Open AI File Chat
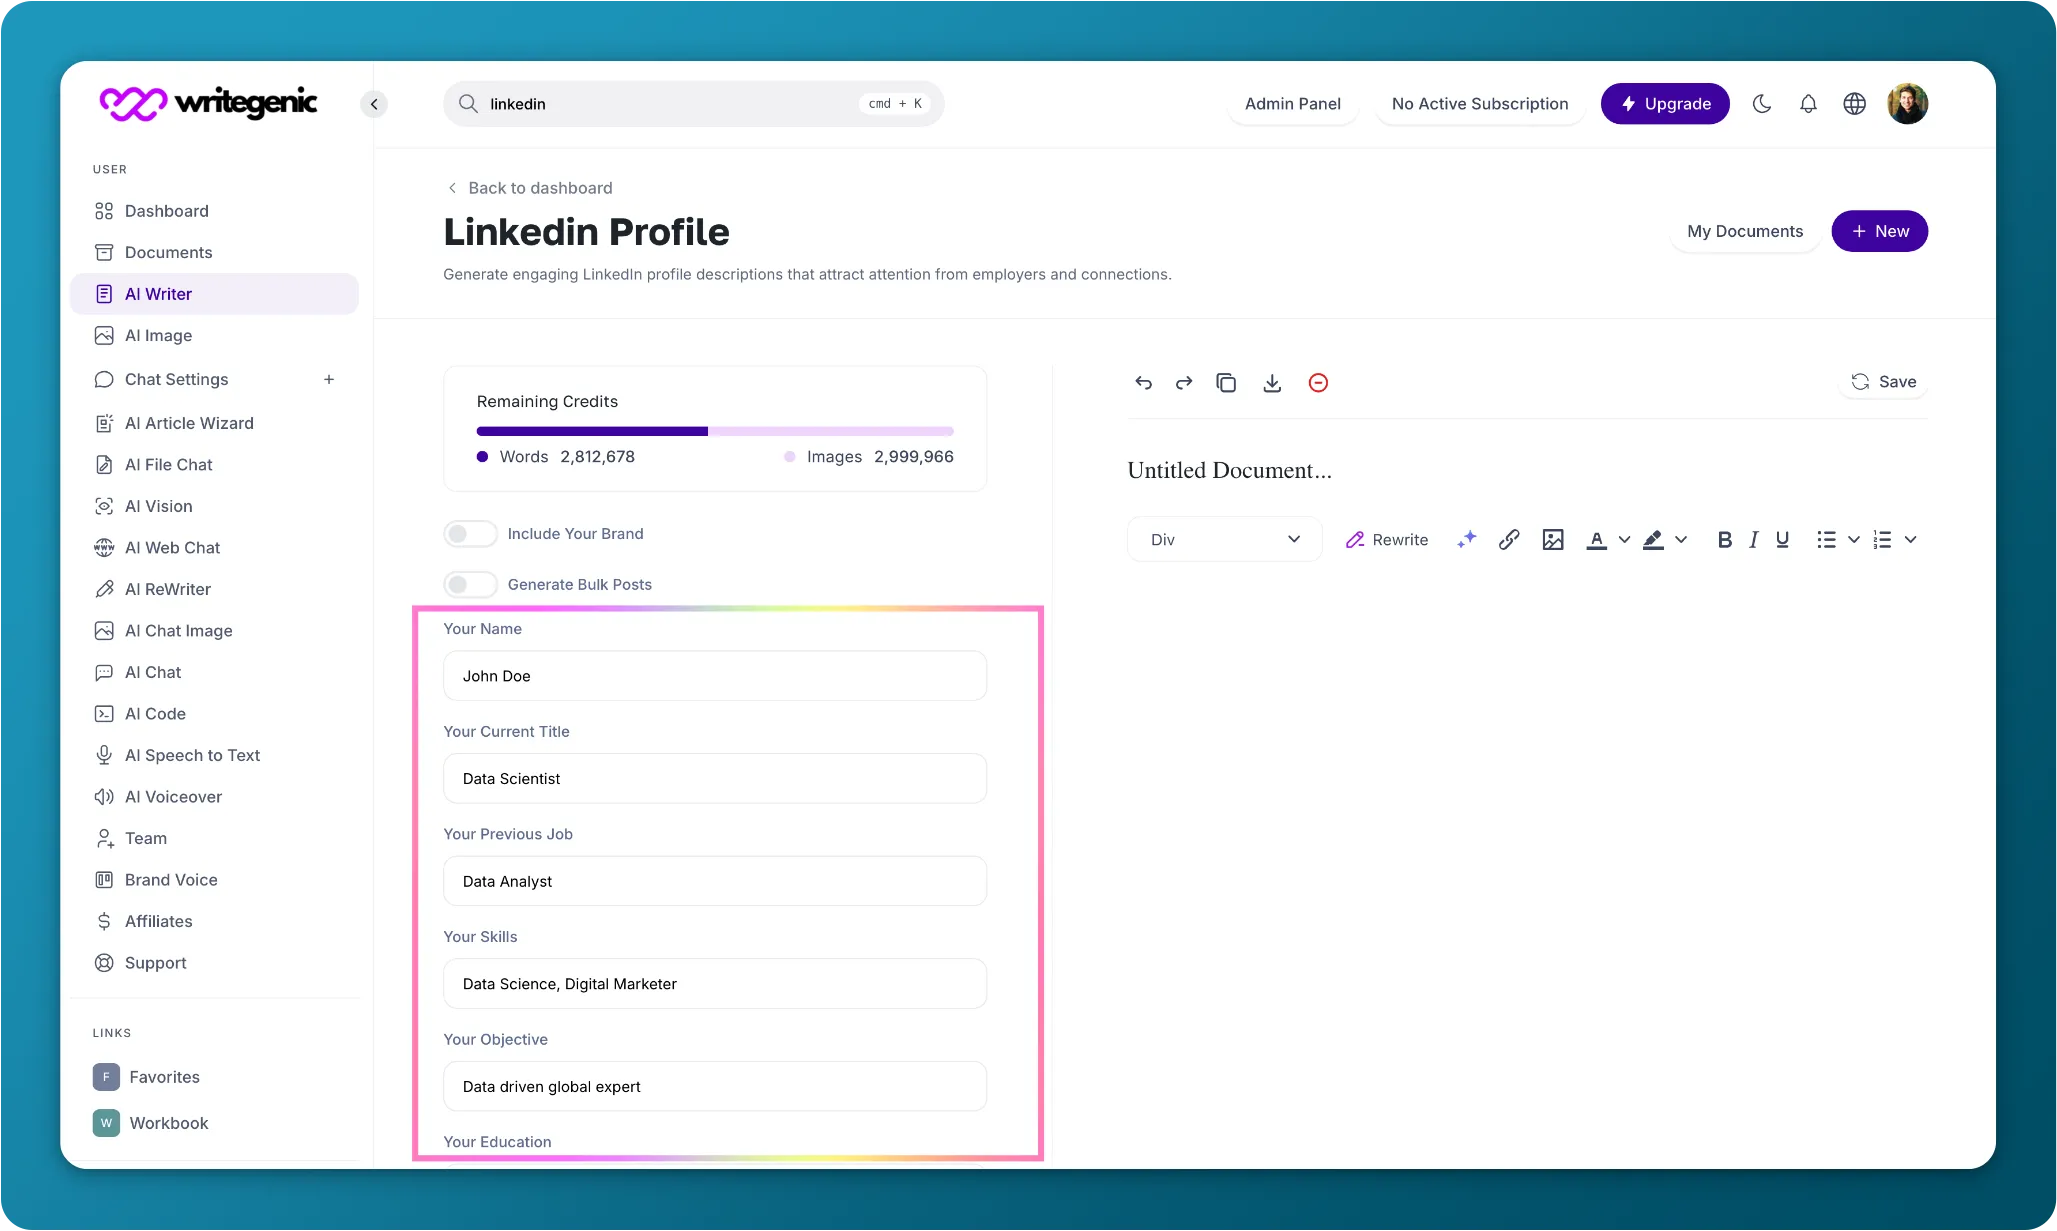The height and width of the screenshot is (1231, 2057). tap(214, 465)
